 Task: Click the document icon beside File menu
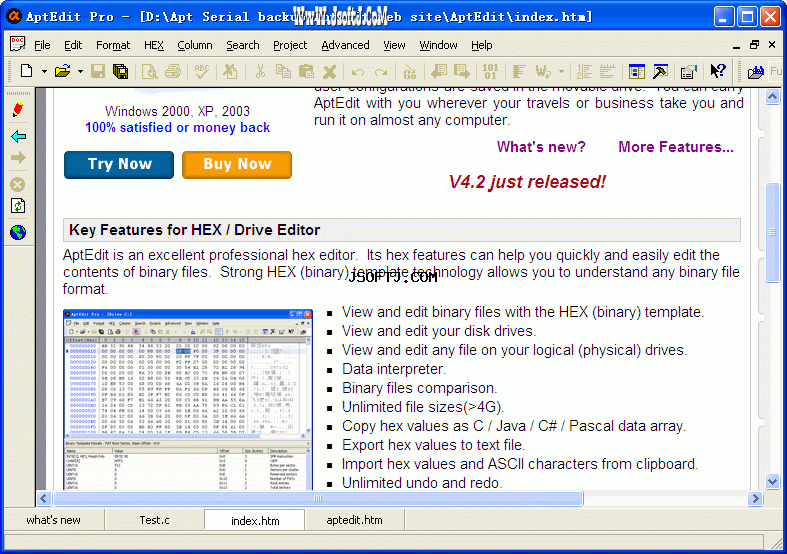[18, 45]
